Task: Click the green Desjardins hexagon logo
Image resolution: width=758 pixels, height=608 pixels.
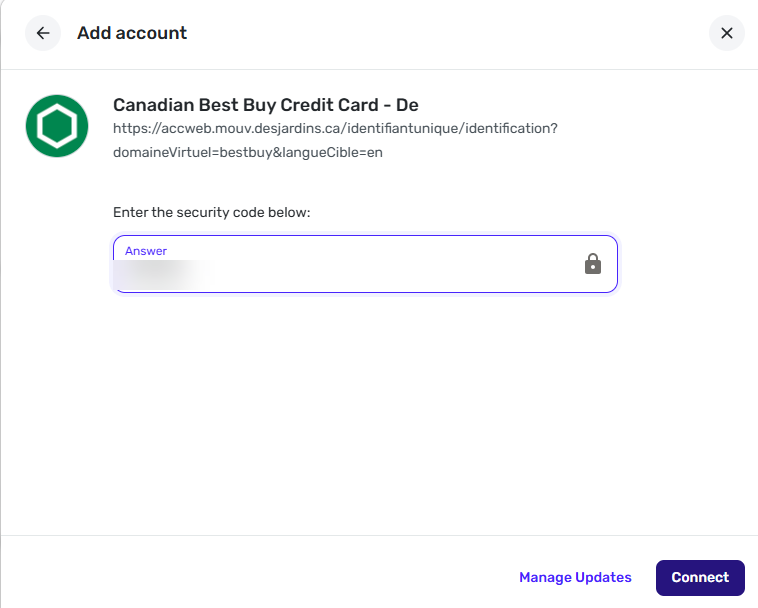Action: click(57, 126)
